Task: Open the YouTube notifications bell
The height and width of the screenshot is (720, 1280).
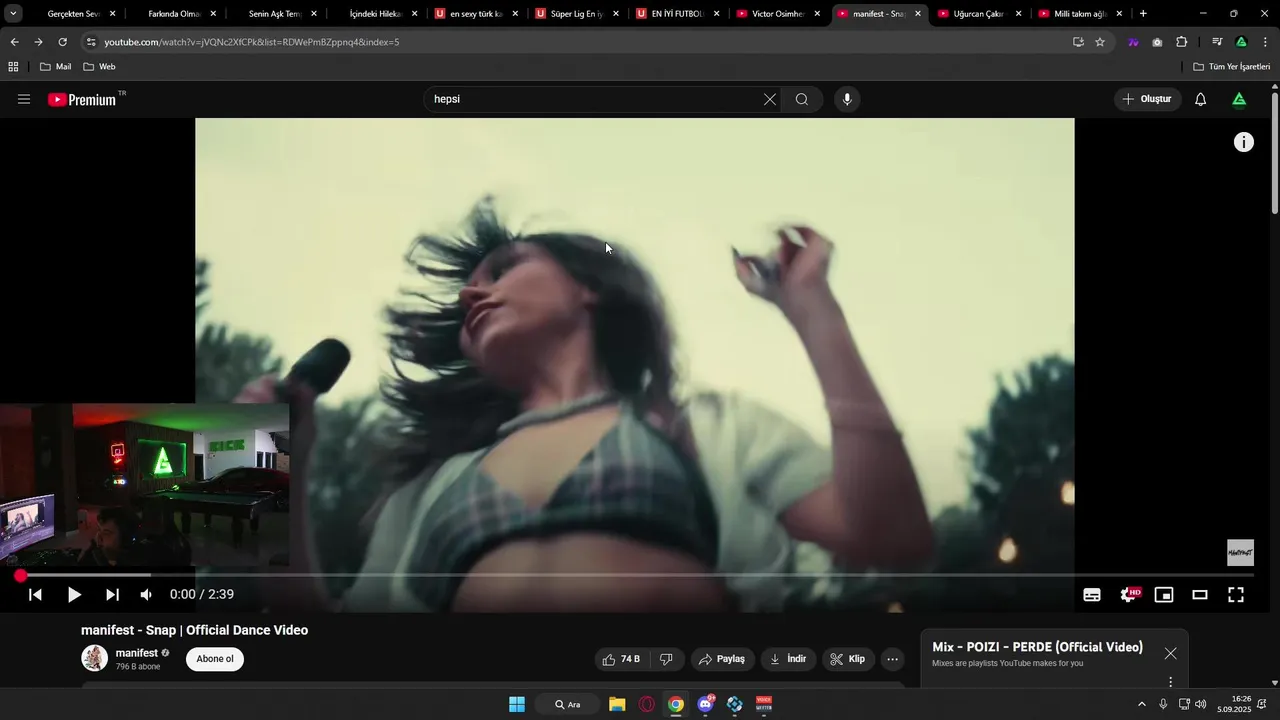Action: 1201,99
